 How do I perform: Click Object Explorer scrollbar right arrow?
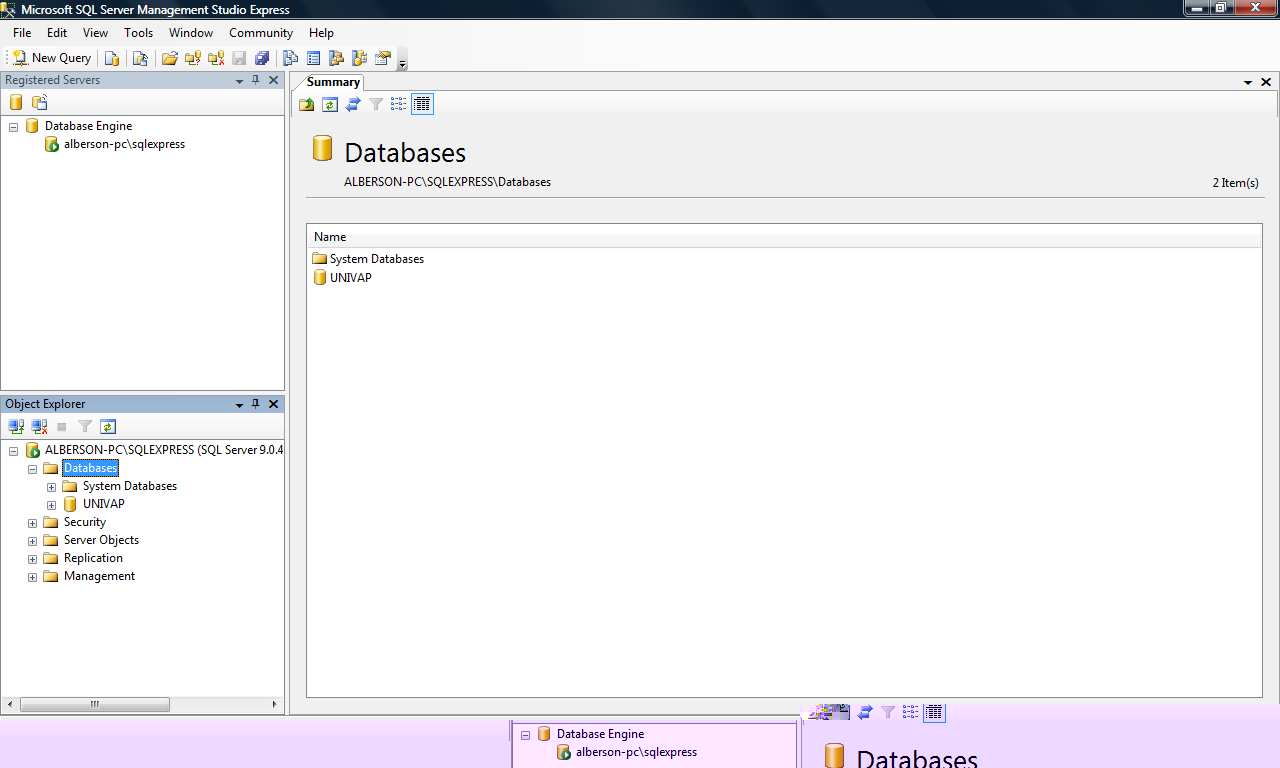pyautogui.click(x=274, y=704)
